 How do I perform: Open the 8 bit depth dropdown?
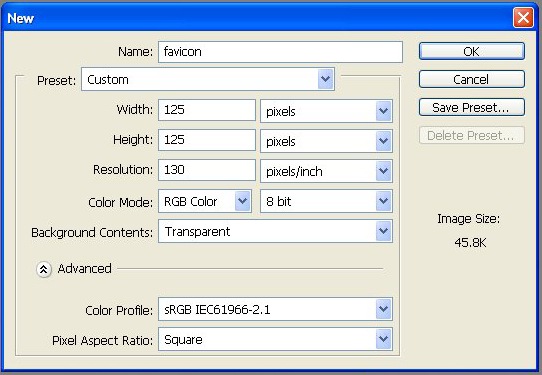click(x=326, y=201)
